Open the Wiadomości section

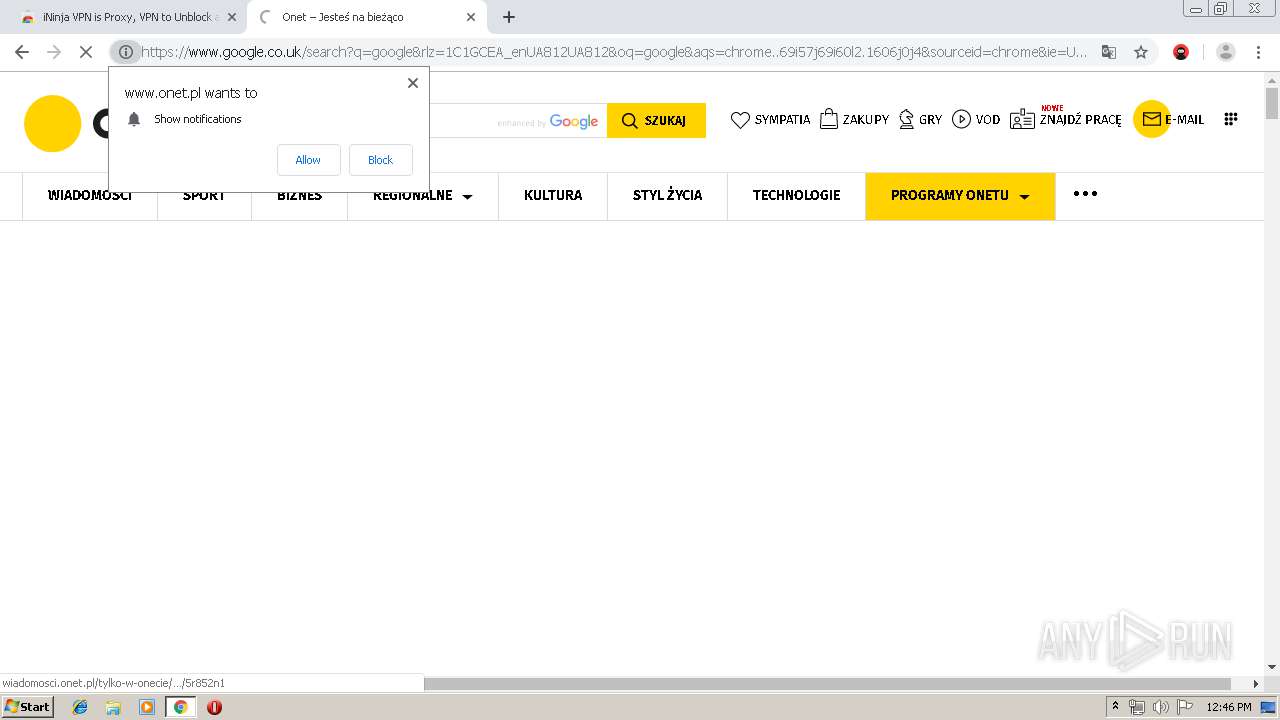point(89,195)
